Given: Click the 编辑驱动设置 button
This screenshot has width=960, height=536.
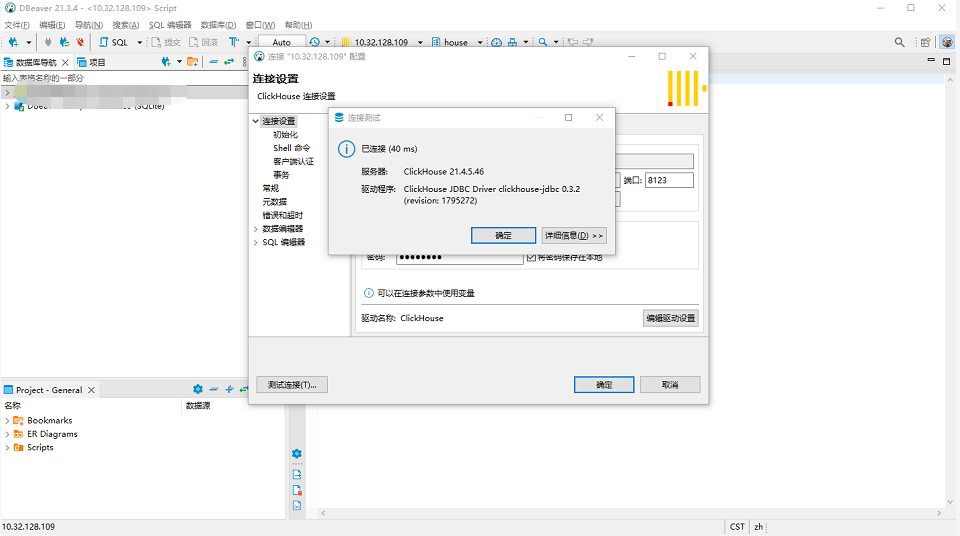Looking at the screenshot, I should (670, 318).
